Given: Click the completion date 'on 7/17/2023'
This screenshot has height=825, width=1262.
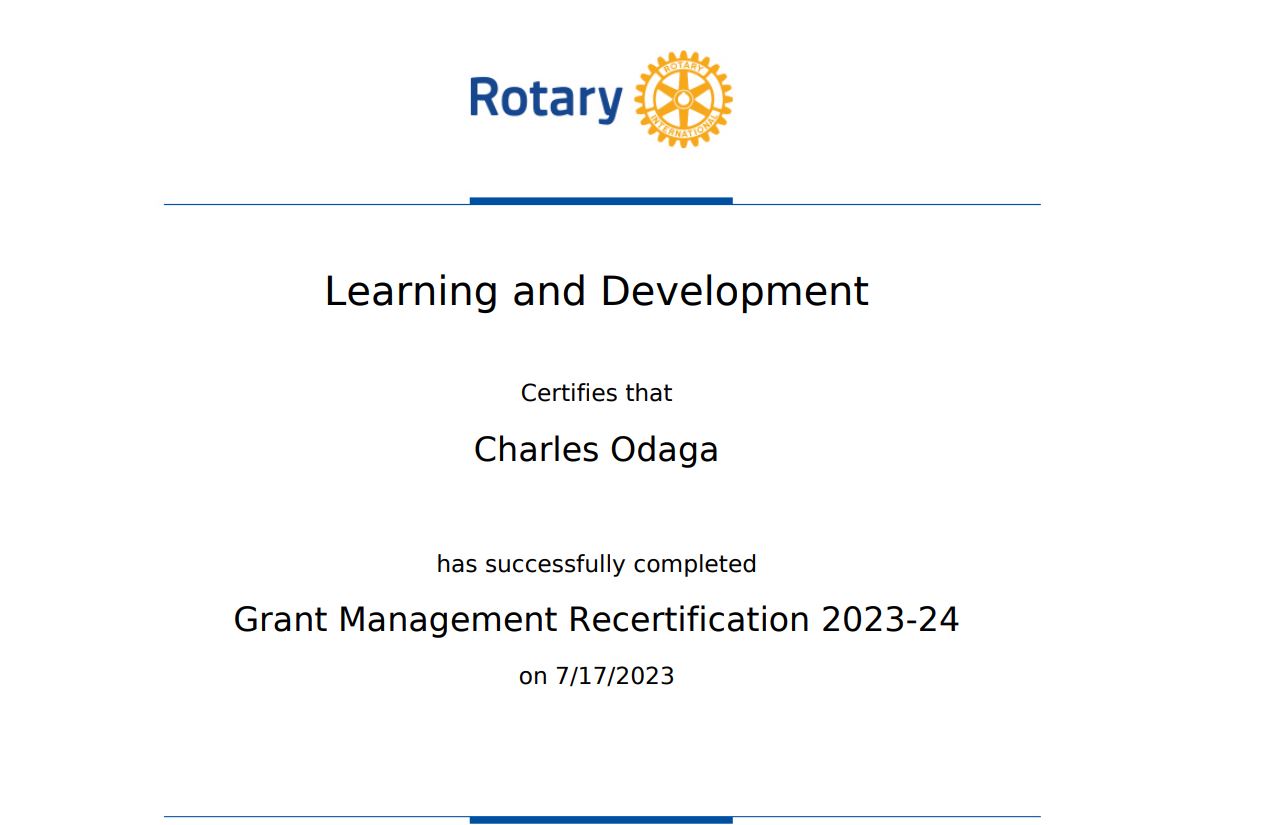Looking at the screenshot, I should pos(596,676).
